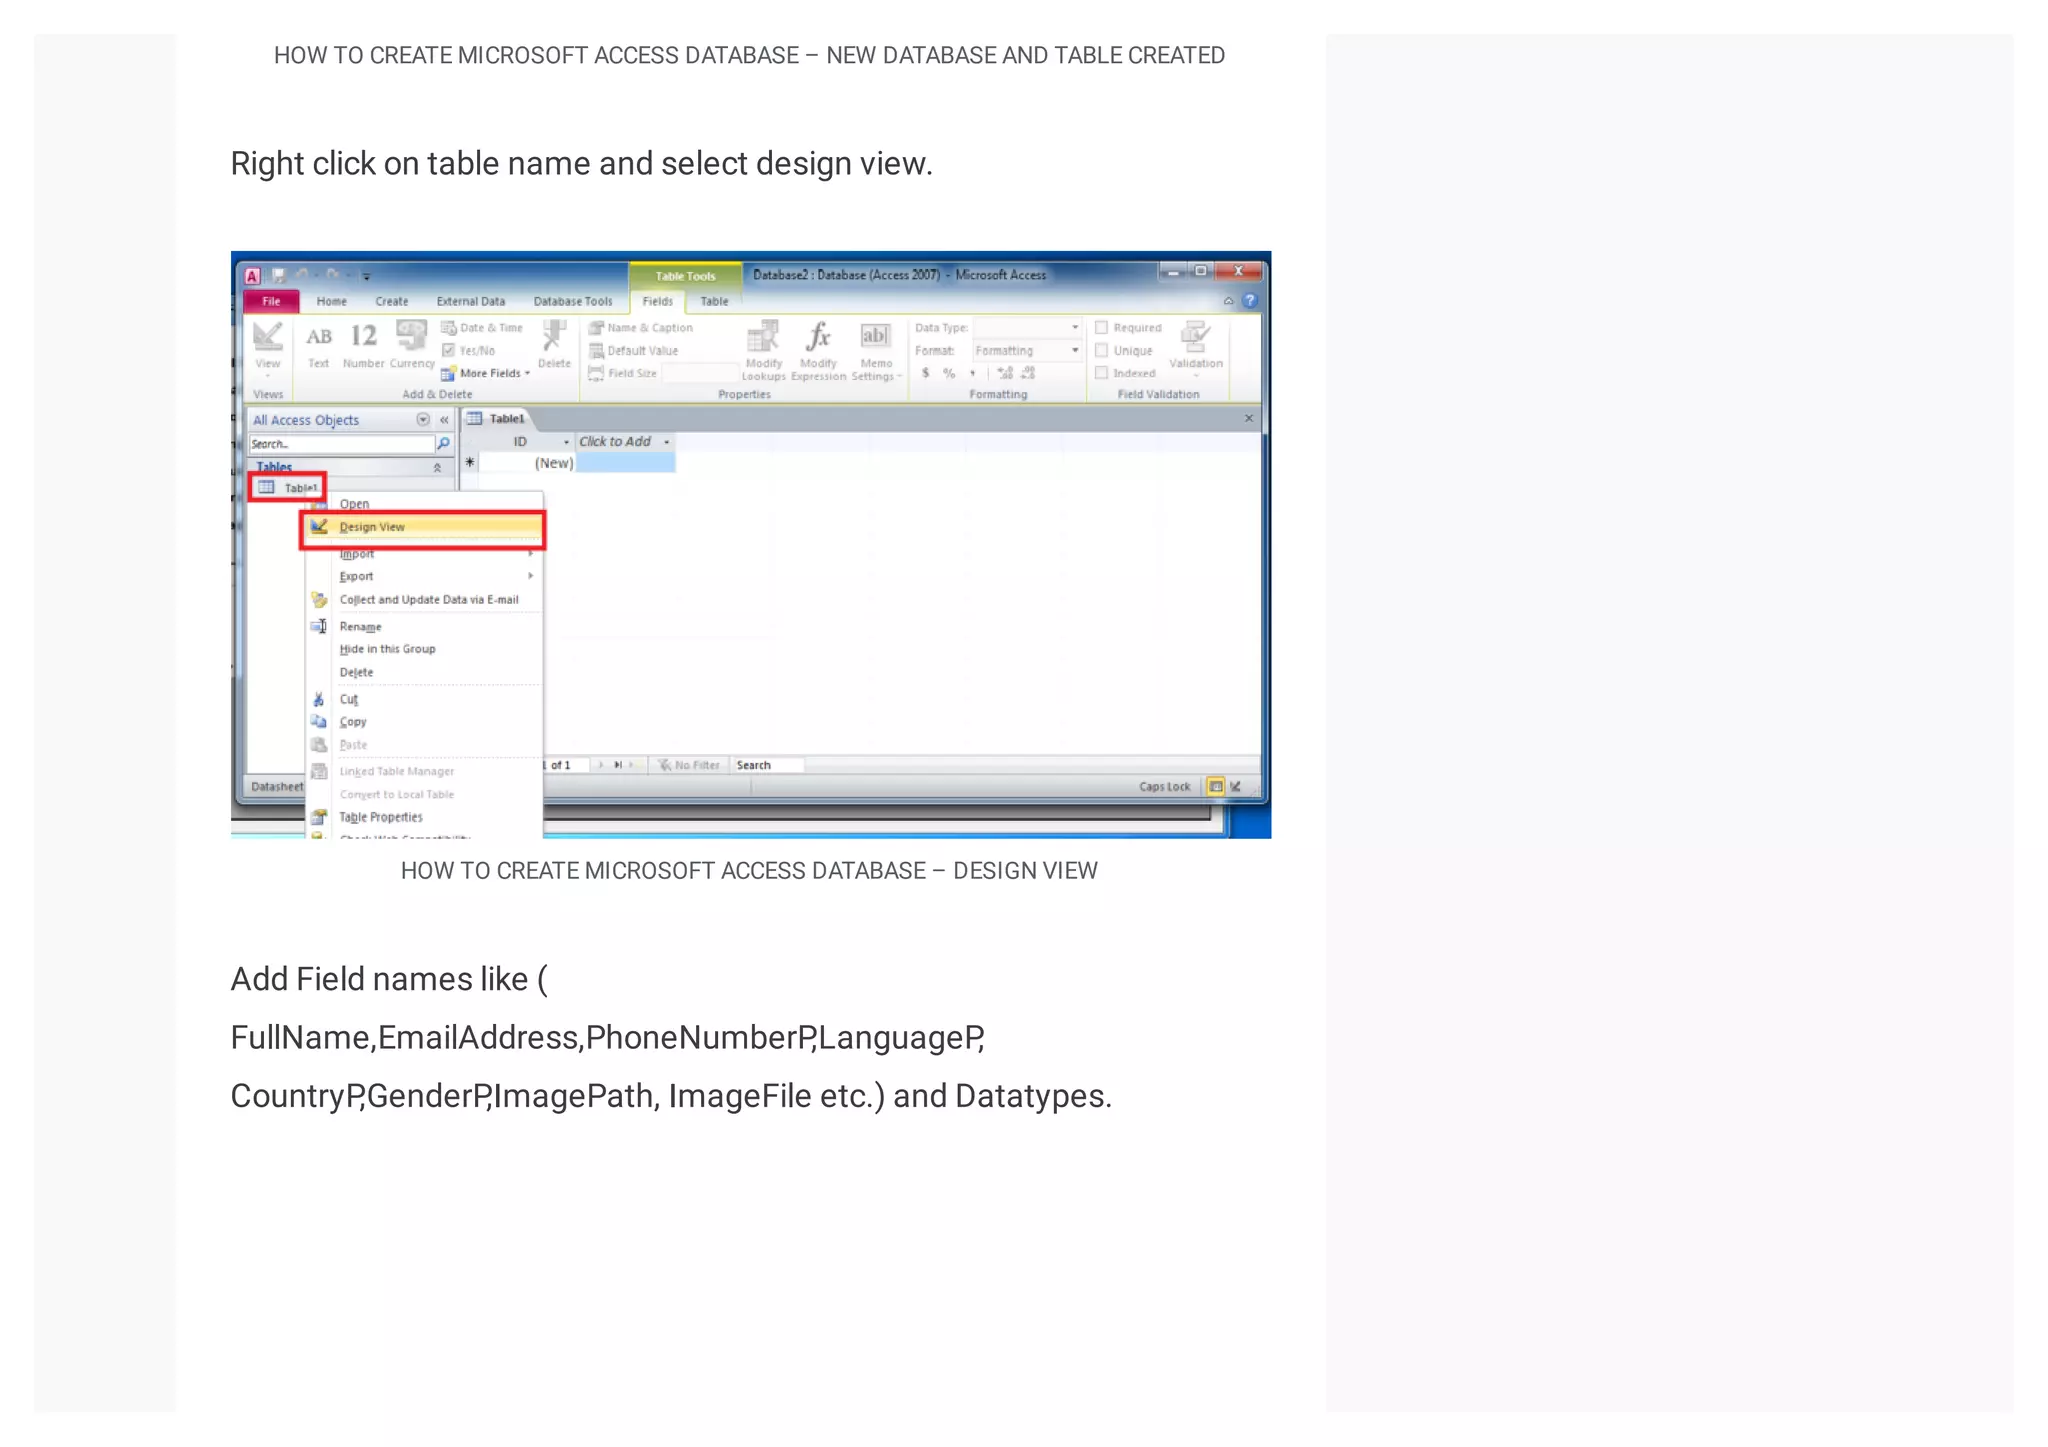
Task: Collapse the navigation pane with double chevron
Action: [444, 420]
